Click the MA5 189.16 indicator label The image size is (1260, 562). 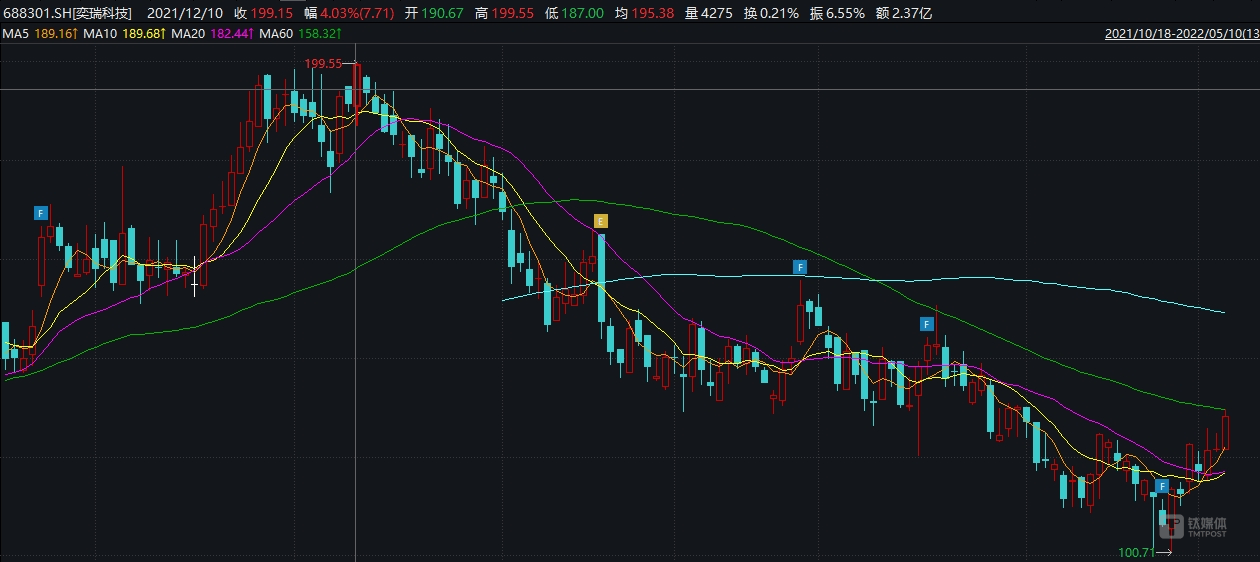(x=39, y=34)
